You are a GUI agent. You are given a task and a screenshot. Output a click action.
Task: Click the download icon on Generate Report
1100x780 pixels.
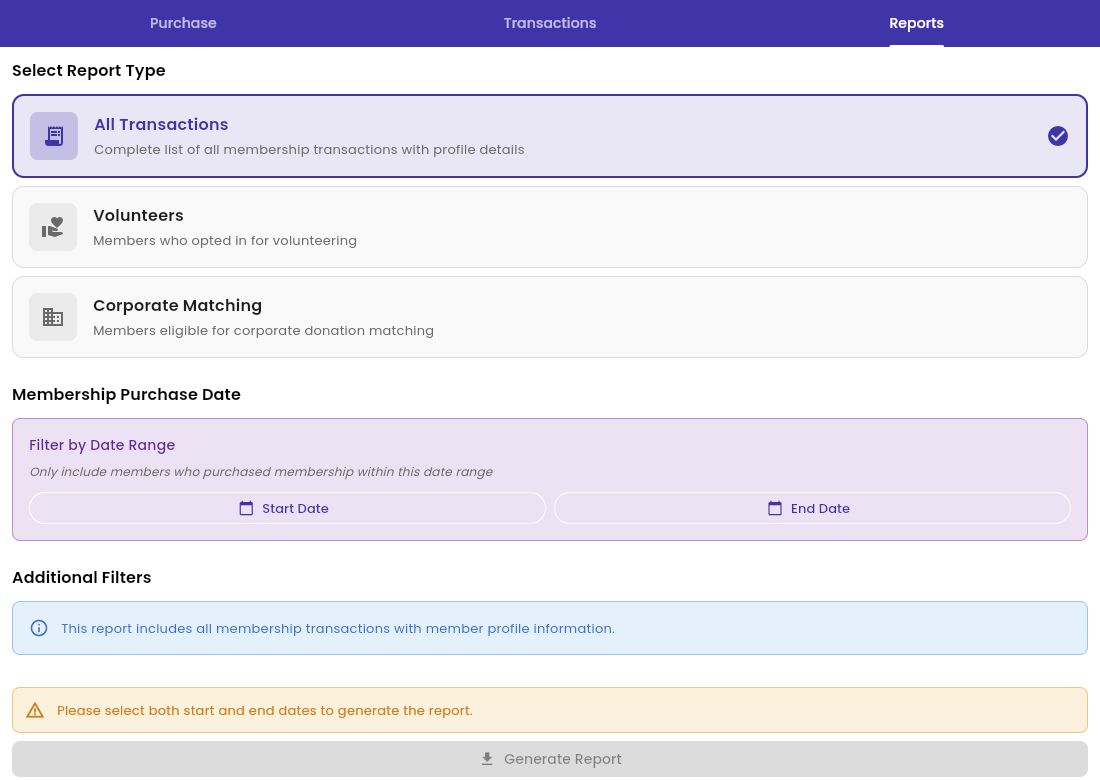coord(487,759)
